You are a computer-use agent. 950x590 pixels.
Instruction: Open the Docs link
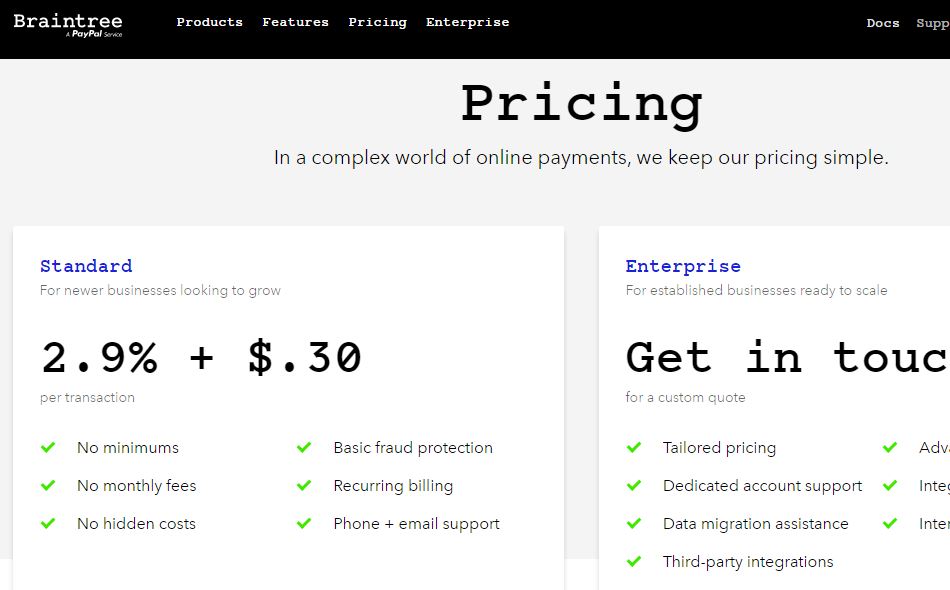(883, 23)
